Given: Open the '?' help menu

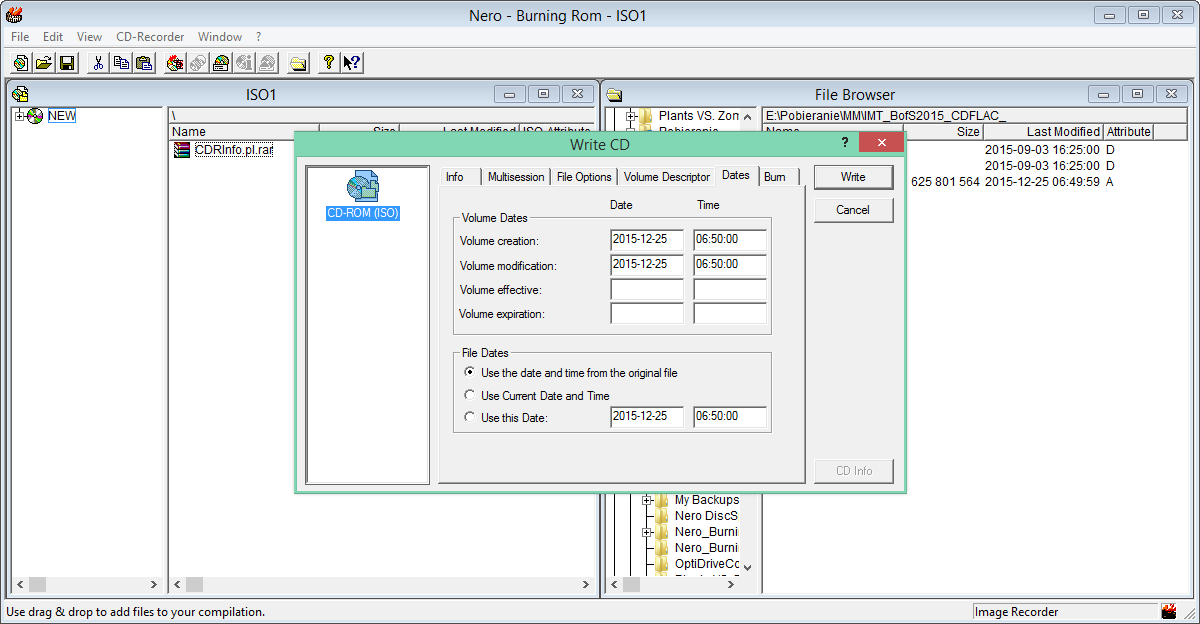Looking at the screenshot, I should pos(259,37).
